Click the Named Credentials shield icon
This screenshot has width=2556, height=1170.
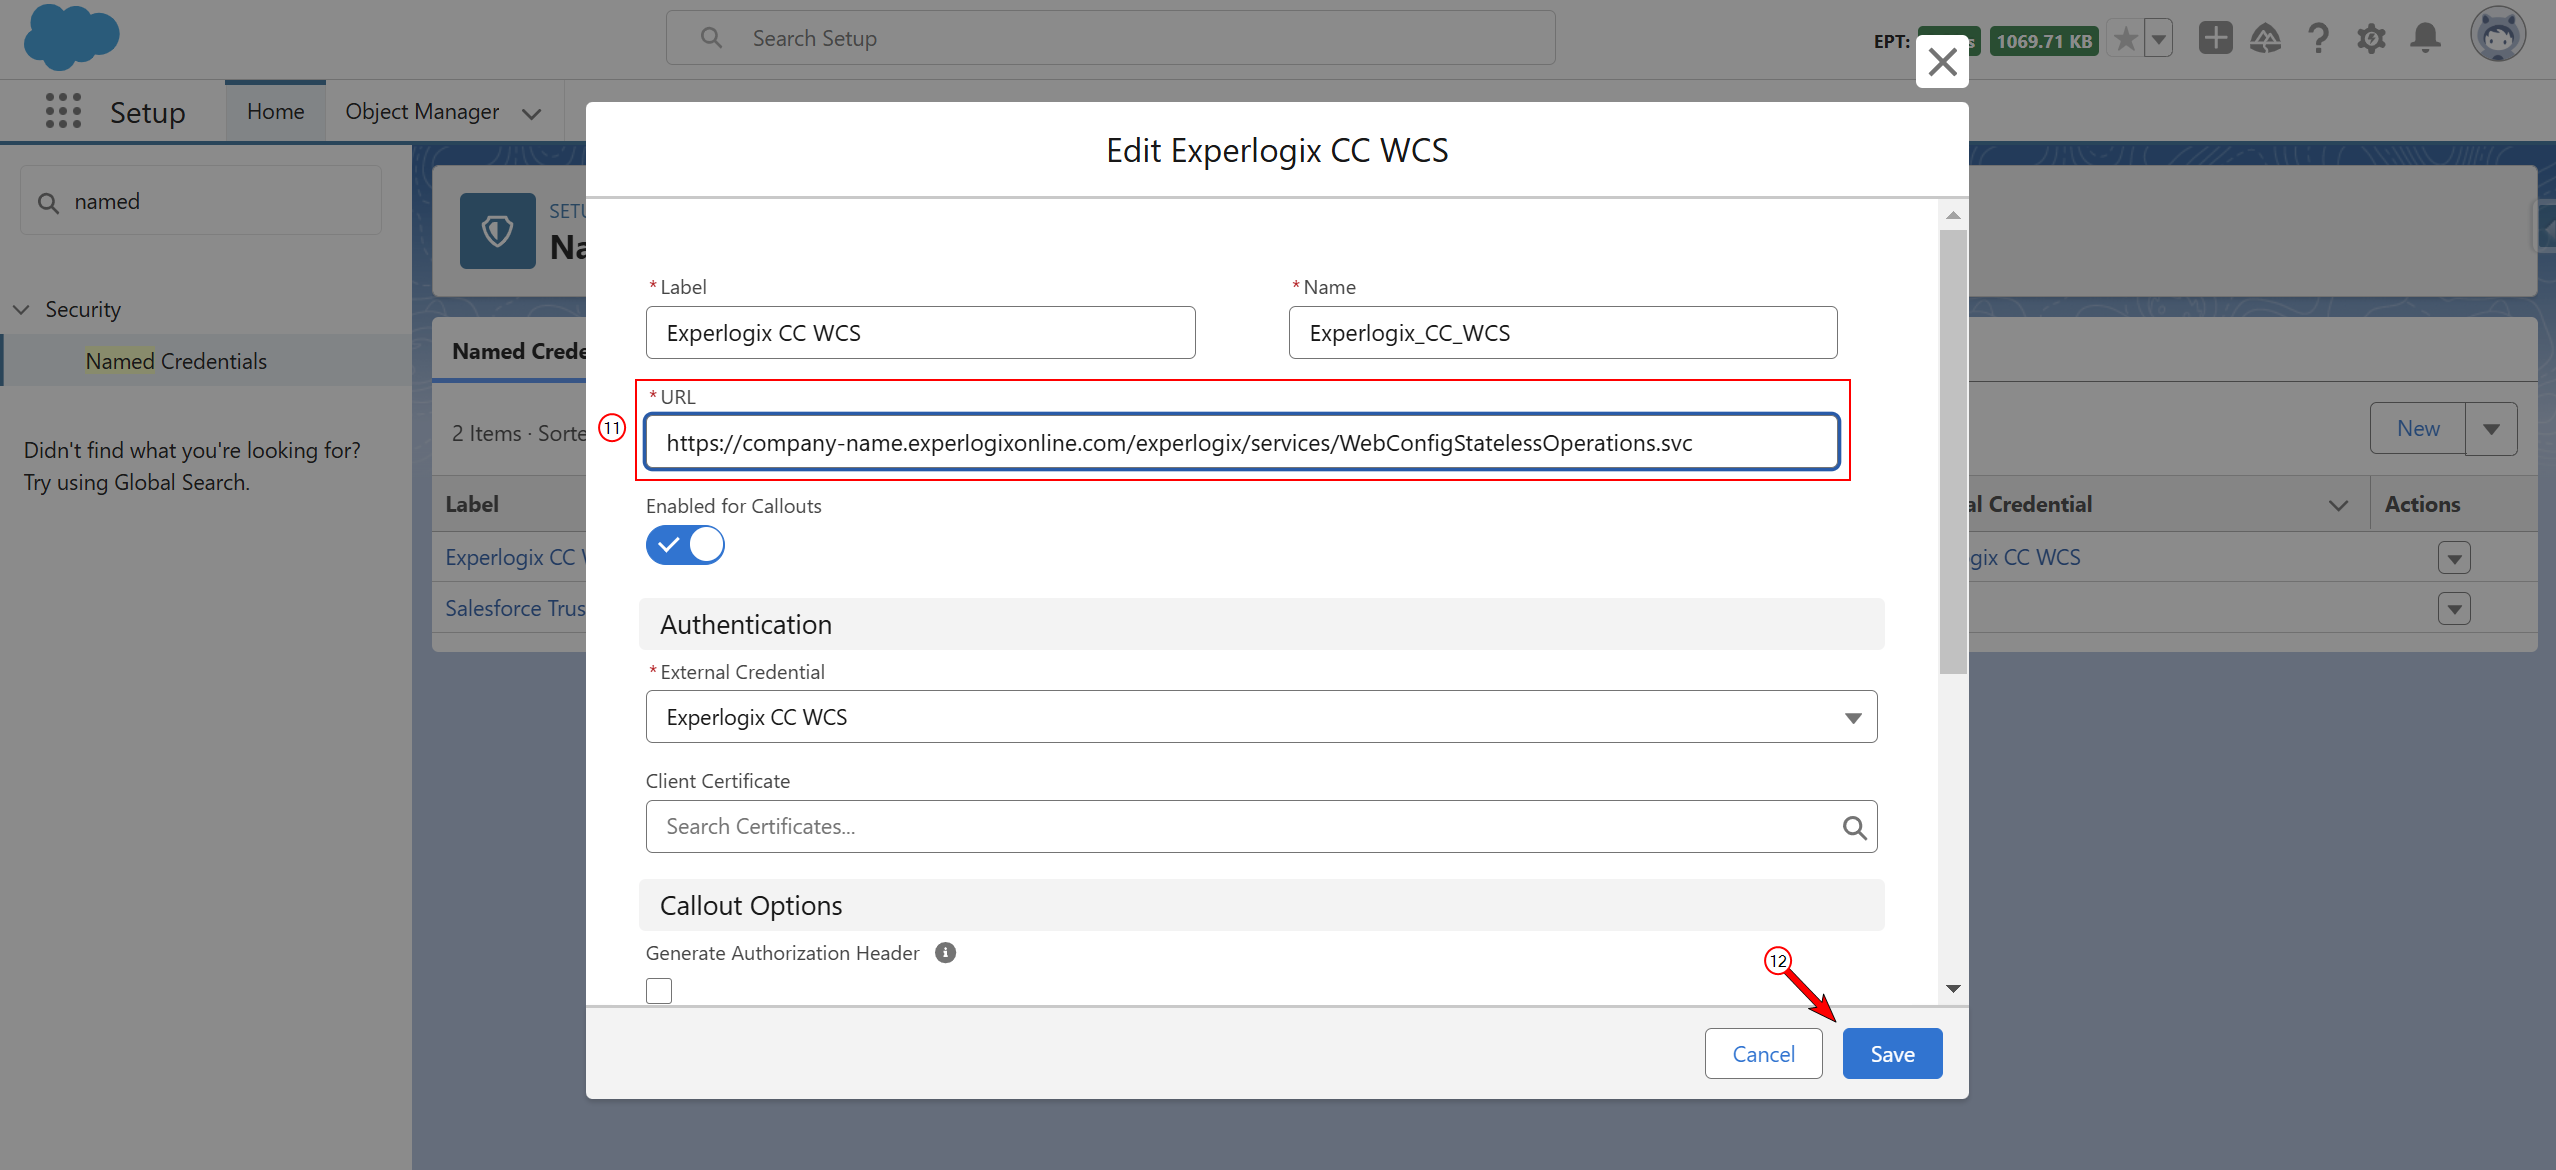(497, 231)
